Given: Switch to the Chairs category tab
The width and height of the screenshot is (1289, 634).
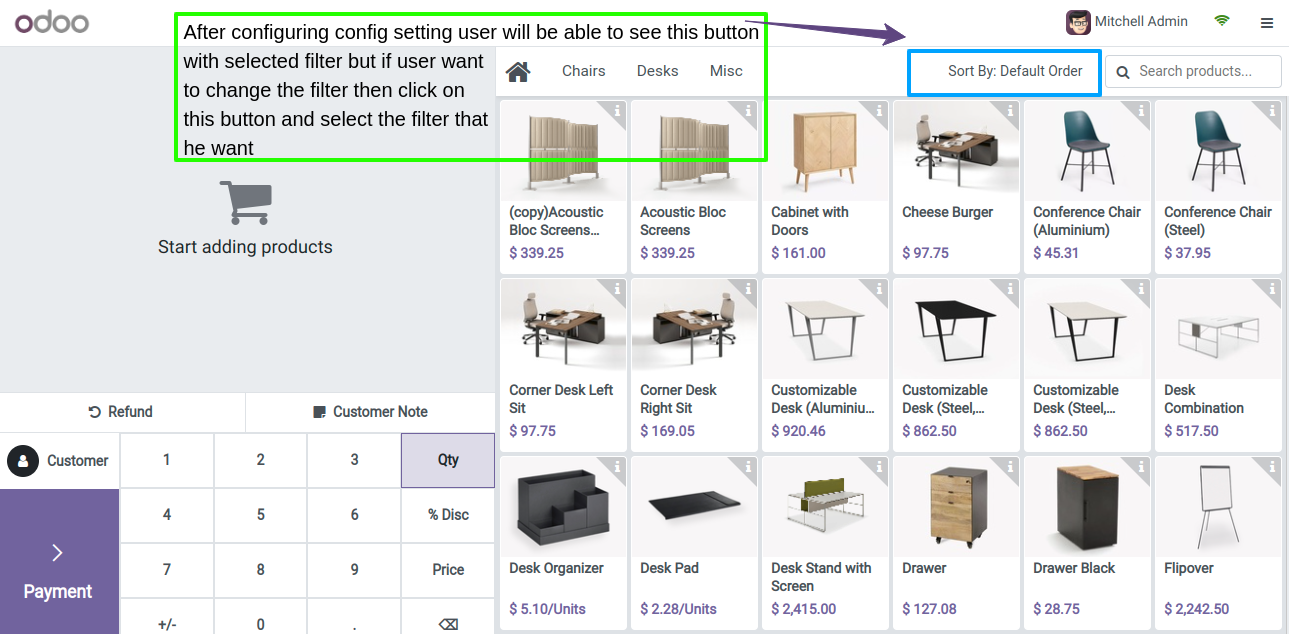Looking at the screenshot, I should coord(584,71).
